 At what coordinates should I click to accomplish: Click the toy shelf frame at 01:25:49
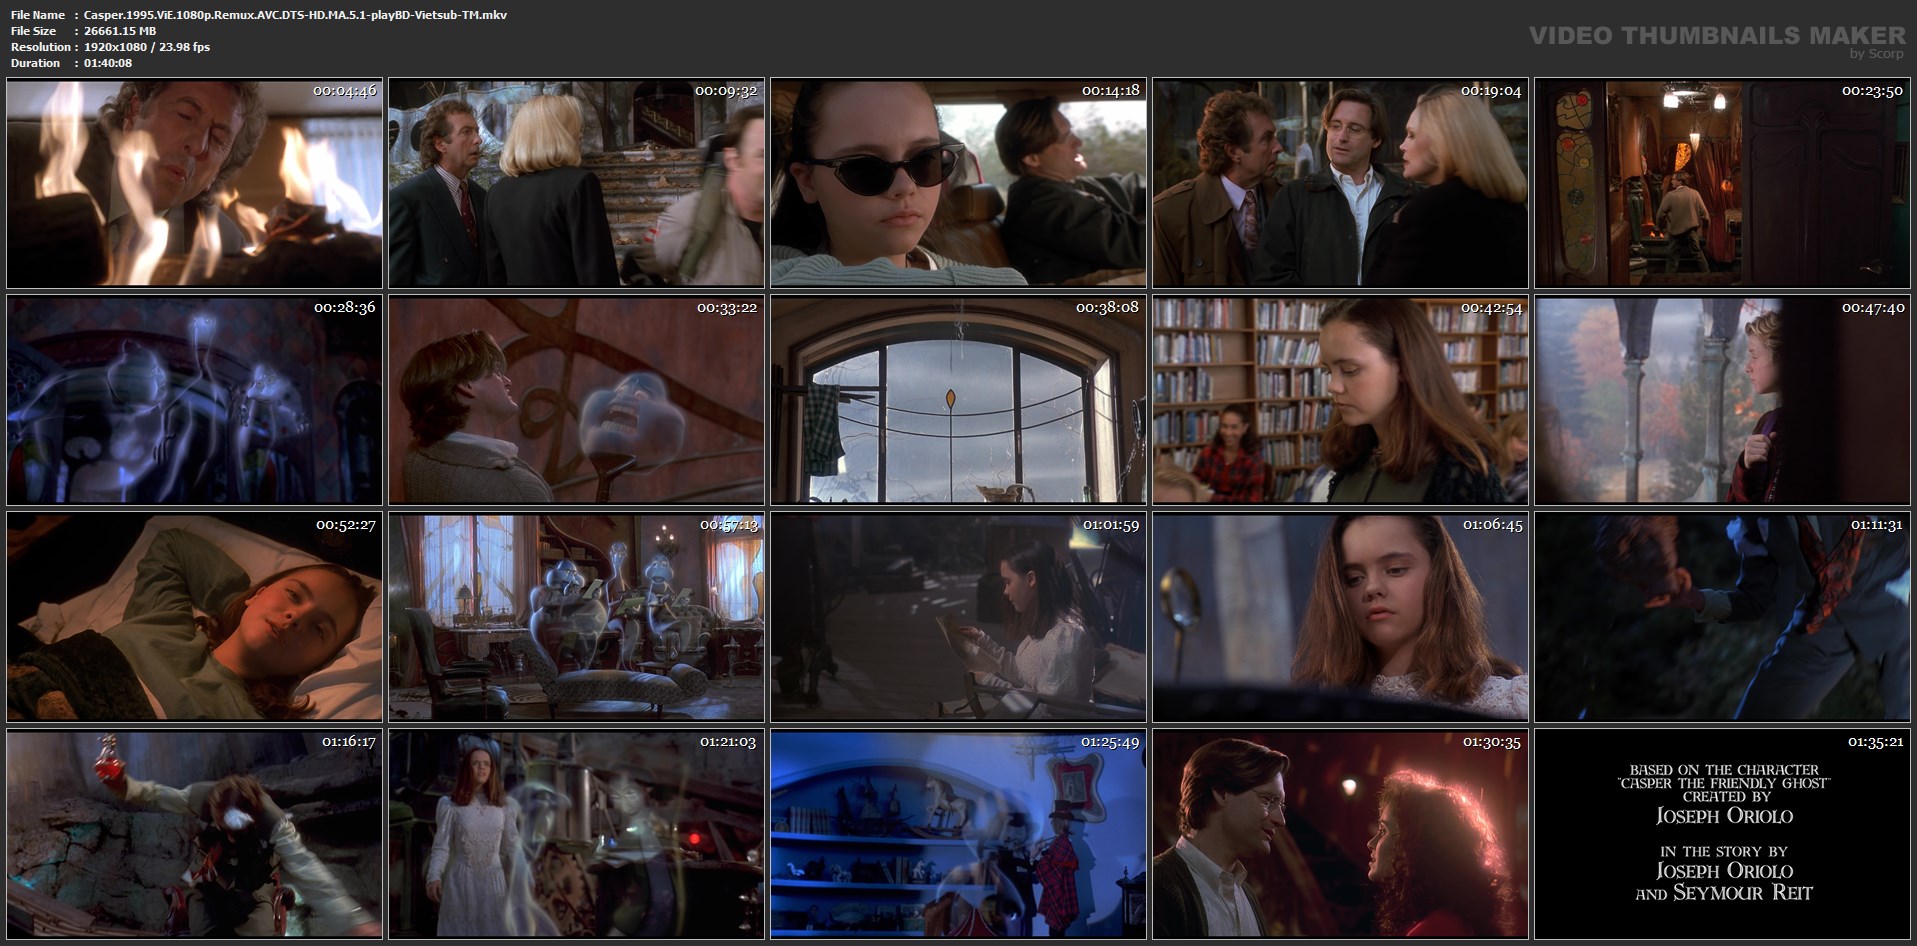(x=958, y=834)
